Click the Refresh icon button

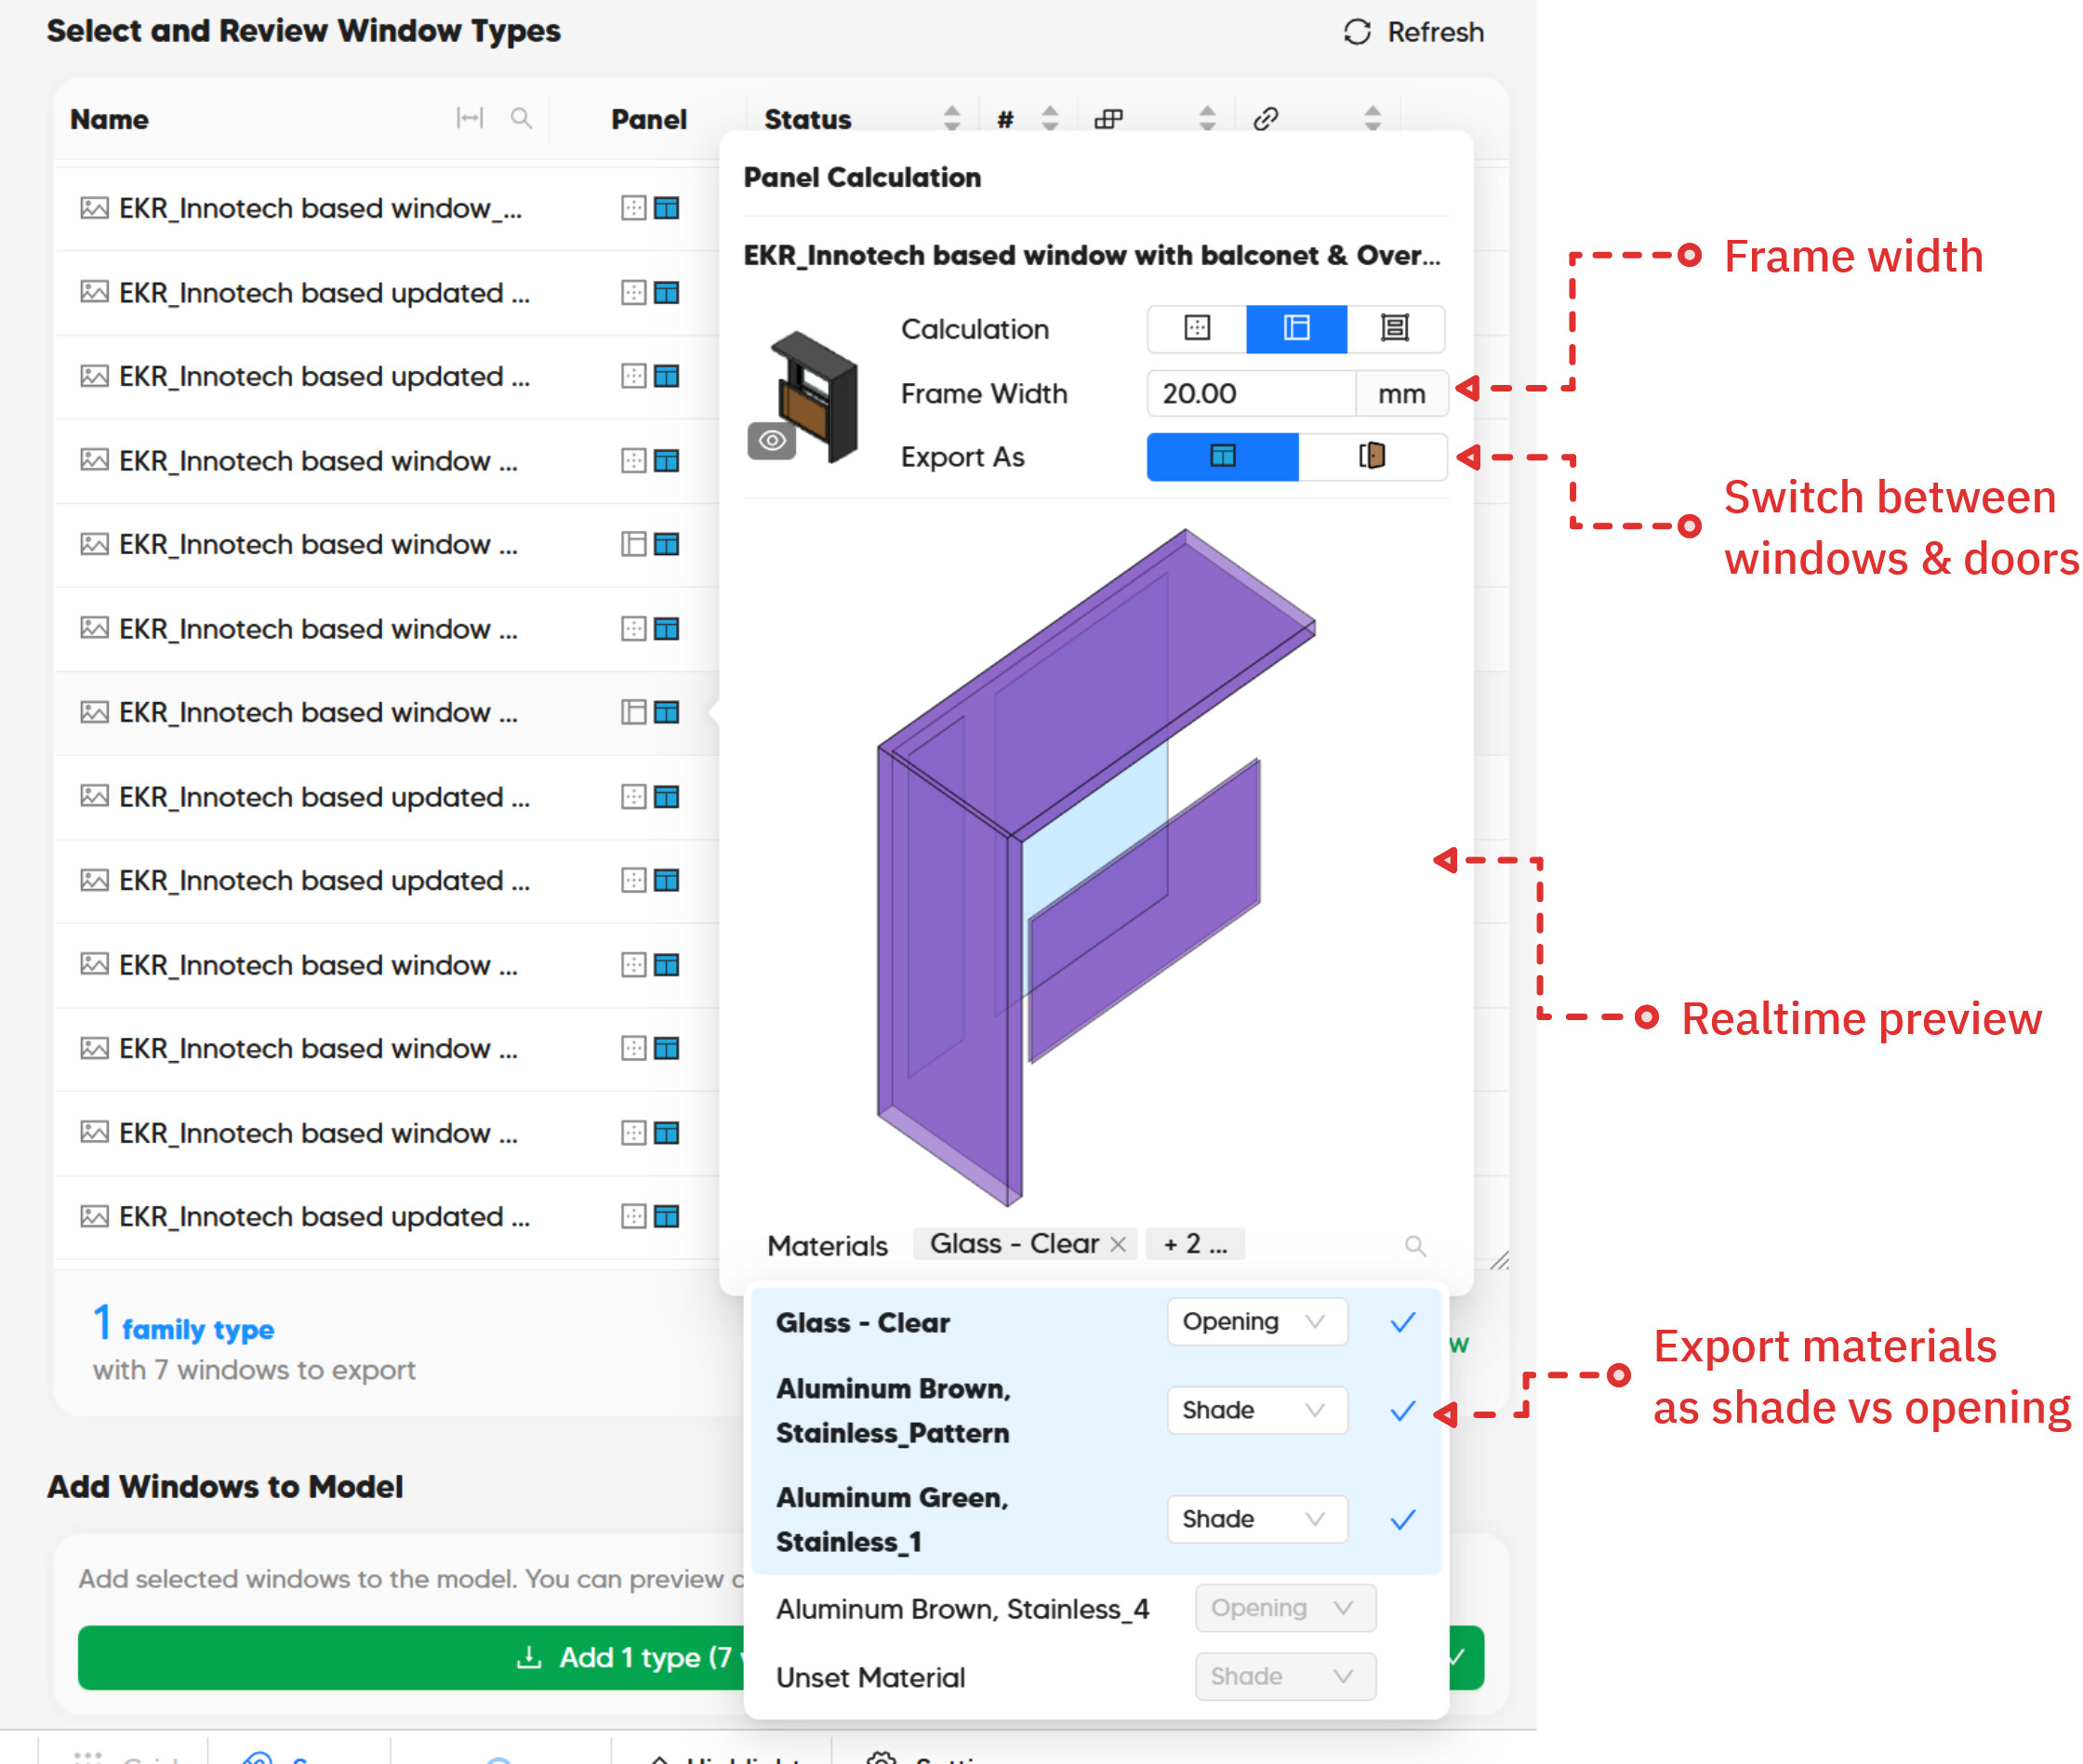point(1356,32)
